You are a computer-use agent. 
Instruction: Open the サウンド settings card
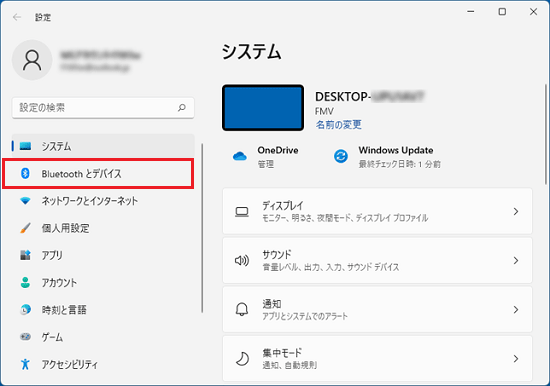[x=377, y=260]
